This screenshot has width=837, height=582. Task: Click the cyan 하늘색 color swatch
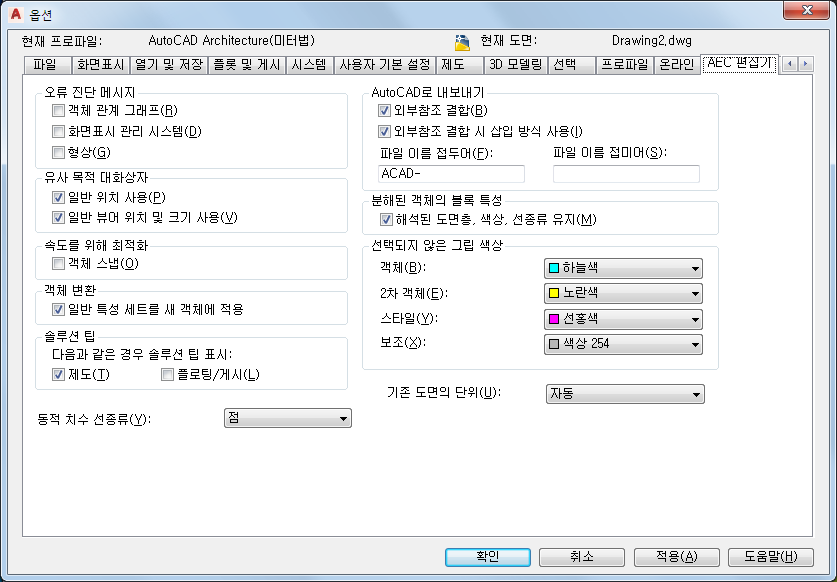tap(554, 268)
